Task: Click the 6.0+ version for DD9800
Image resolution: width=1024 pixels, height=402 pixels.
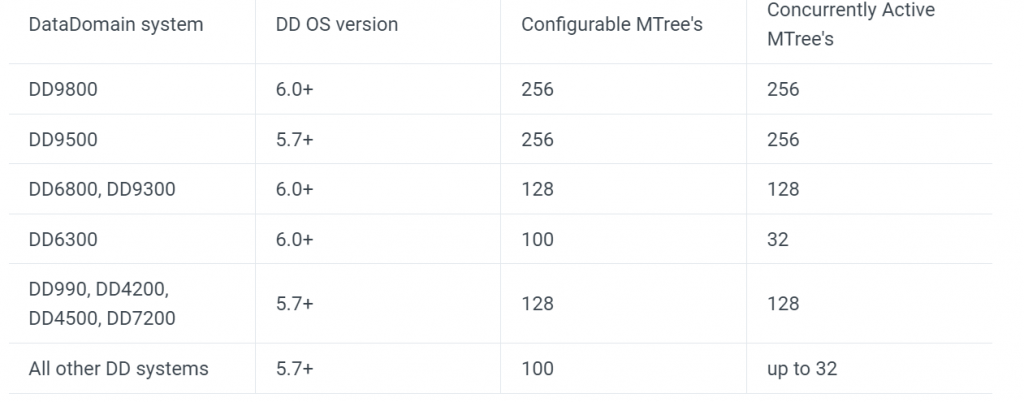Action: (x=294, y=89)
